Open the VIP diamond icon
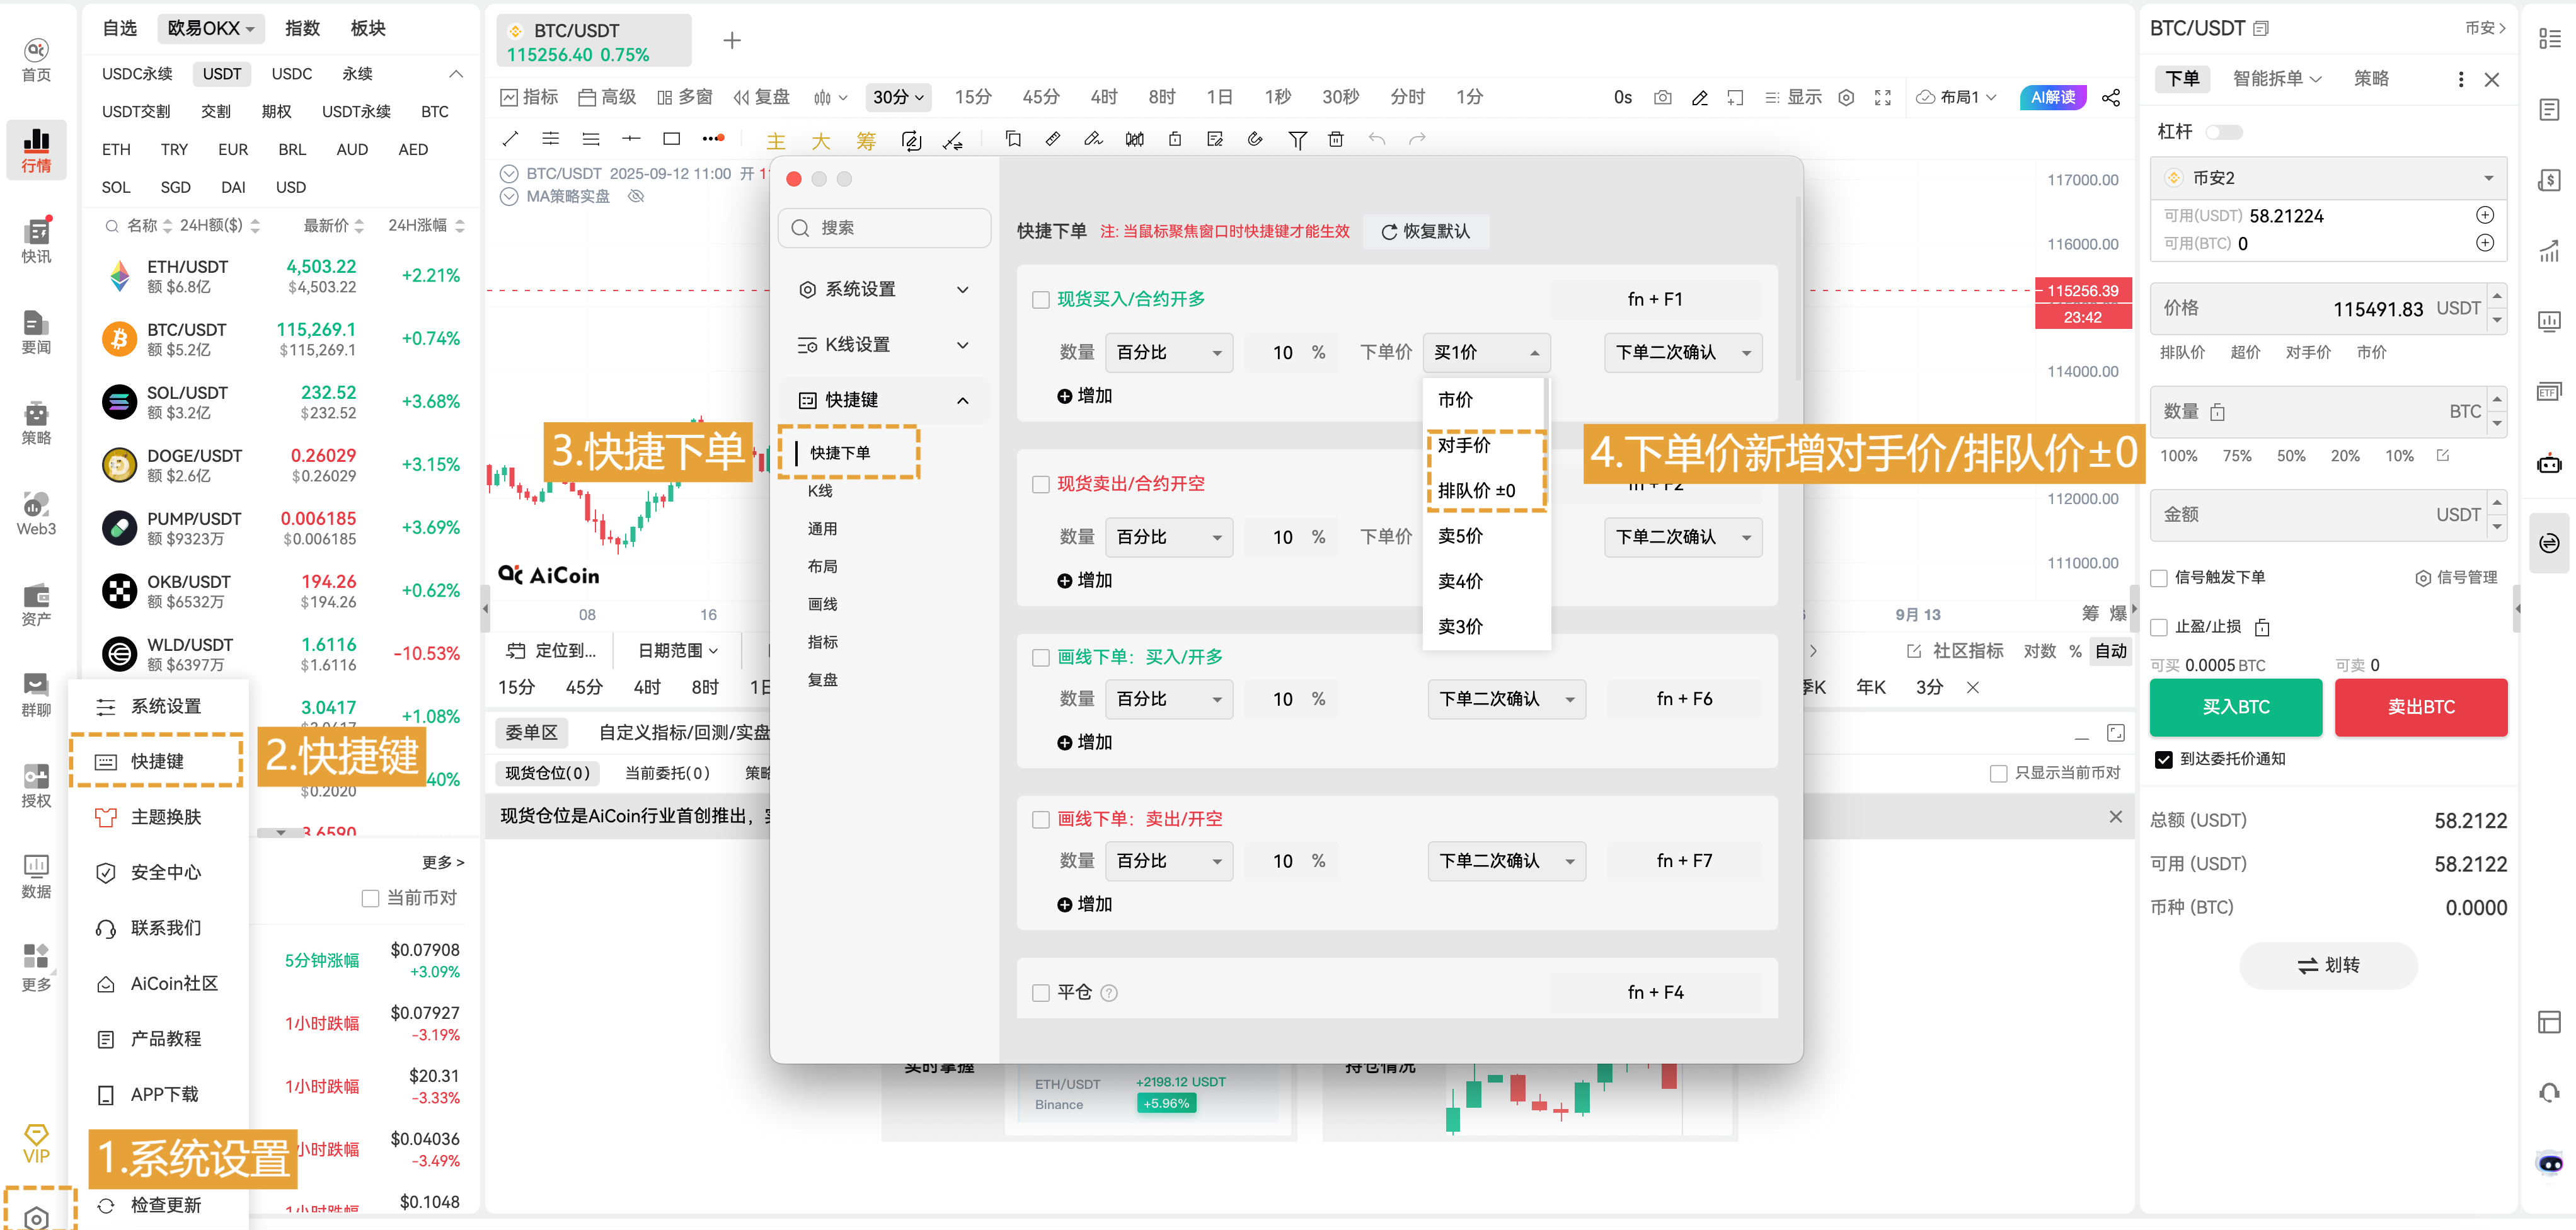 [36, 1143]
